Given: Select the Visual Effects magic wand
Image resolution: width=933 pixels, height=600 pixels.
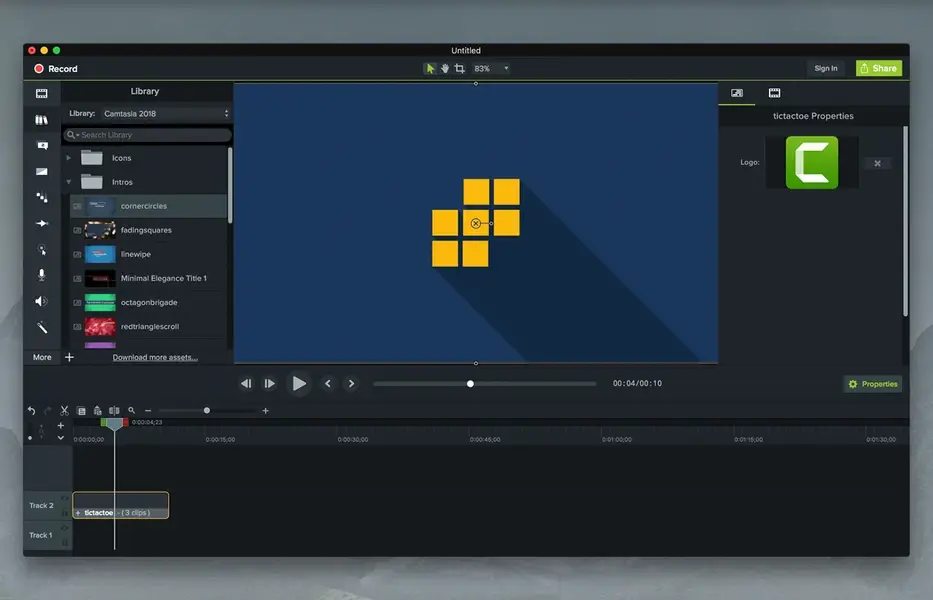Looking at the screenshot, I should tap(41, 327).
